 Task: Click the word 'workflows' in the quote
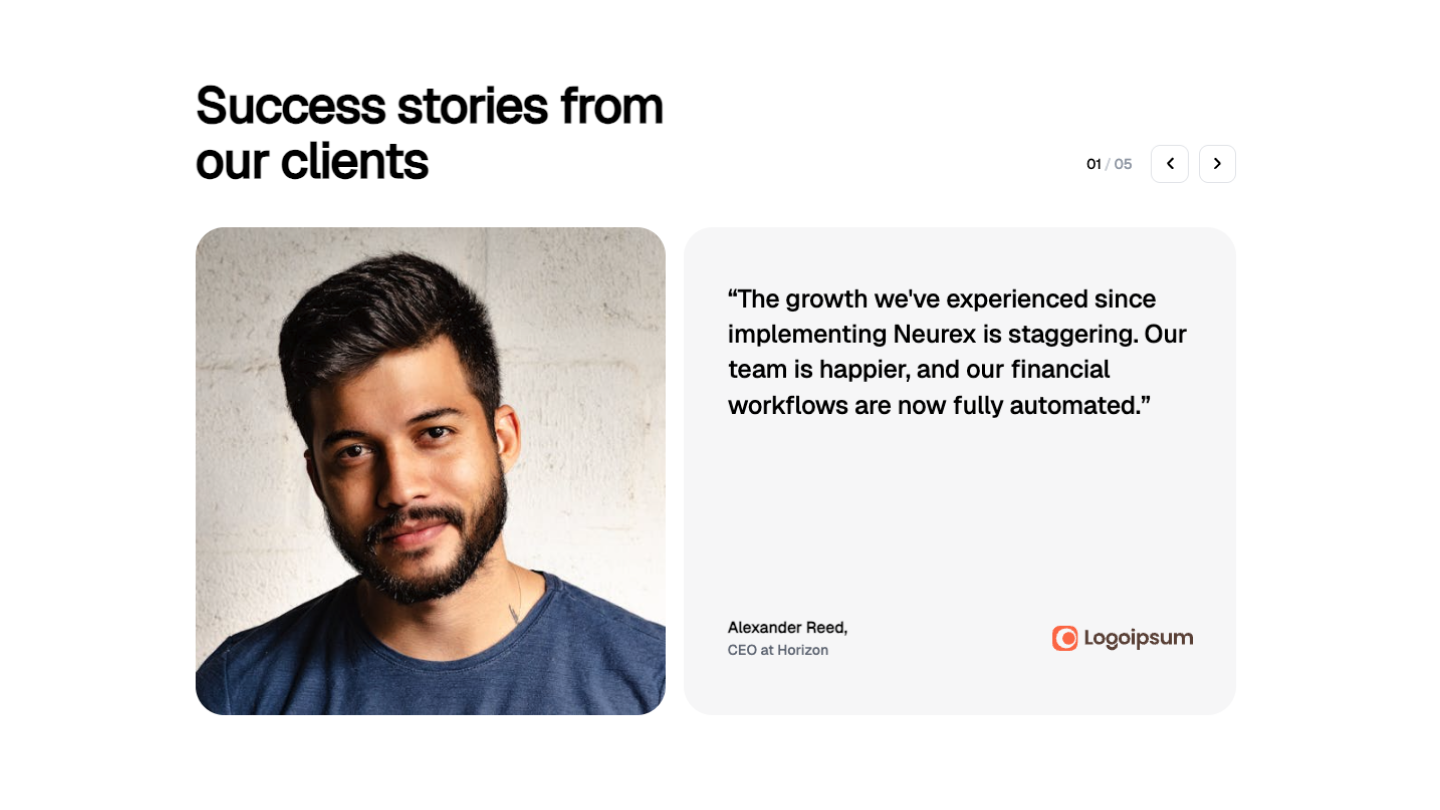point(787,405)
